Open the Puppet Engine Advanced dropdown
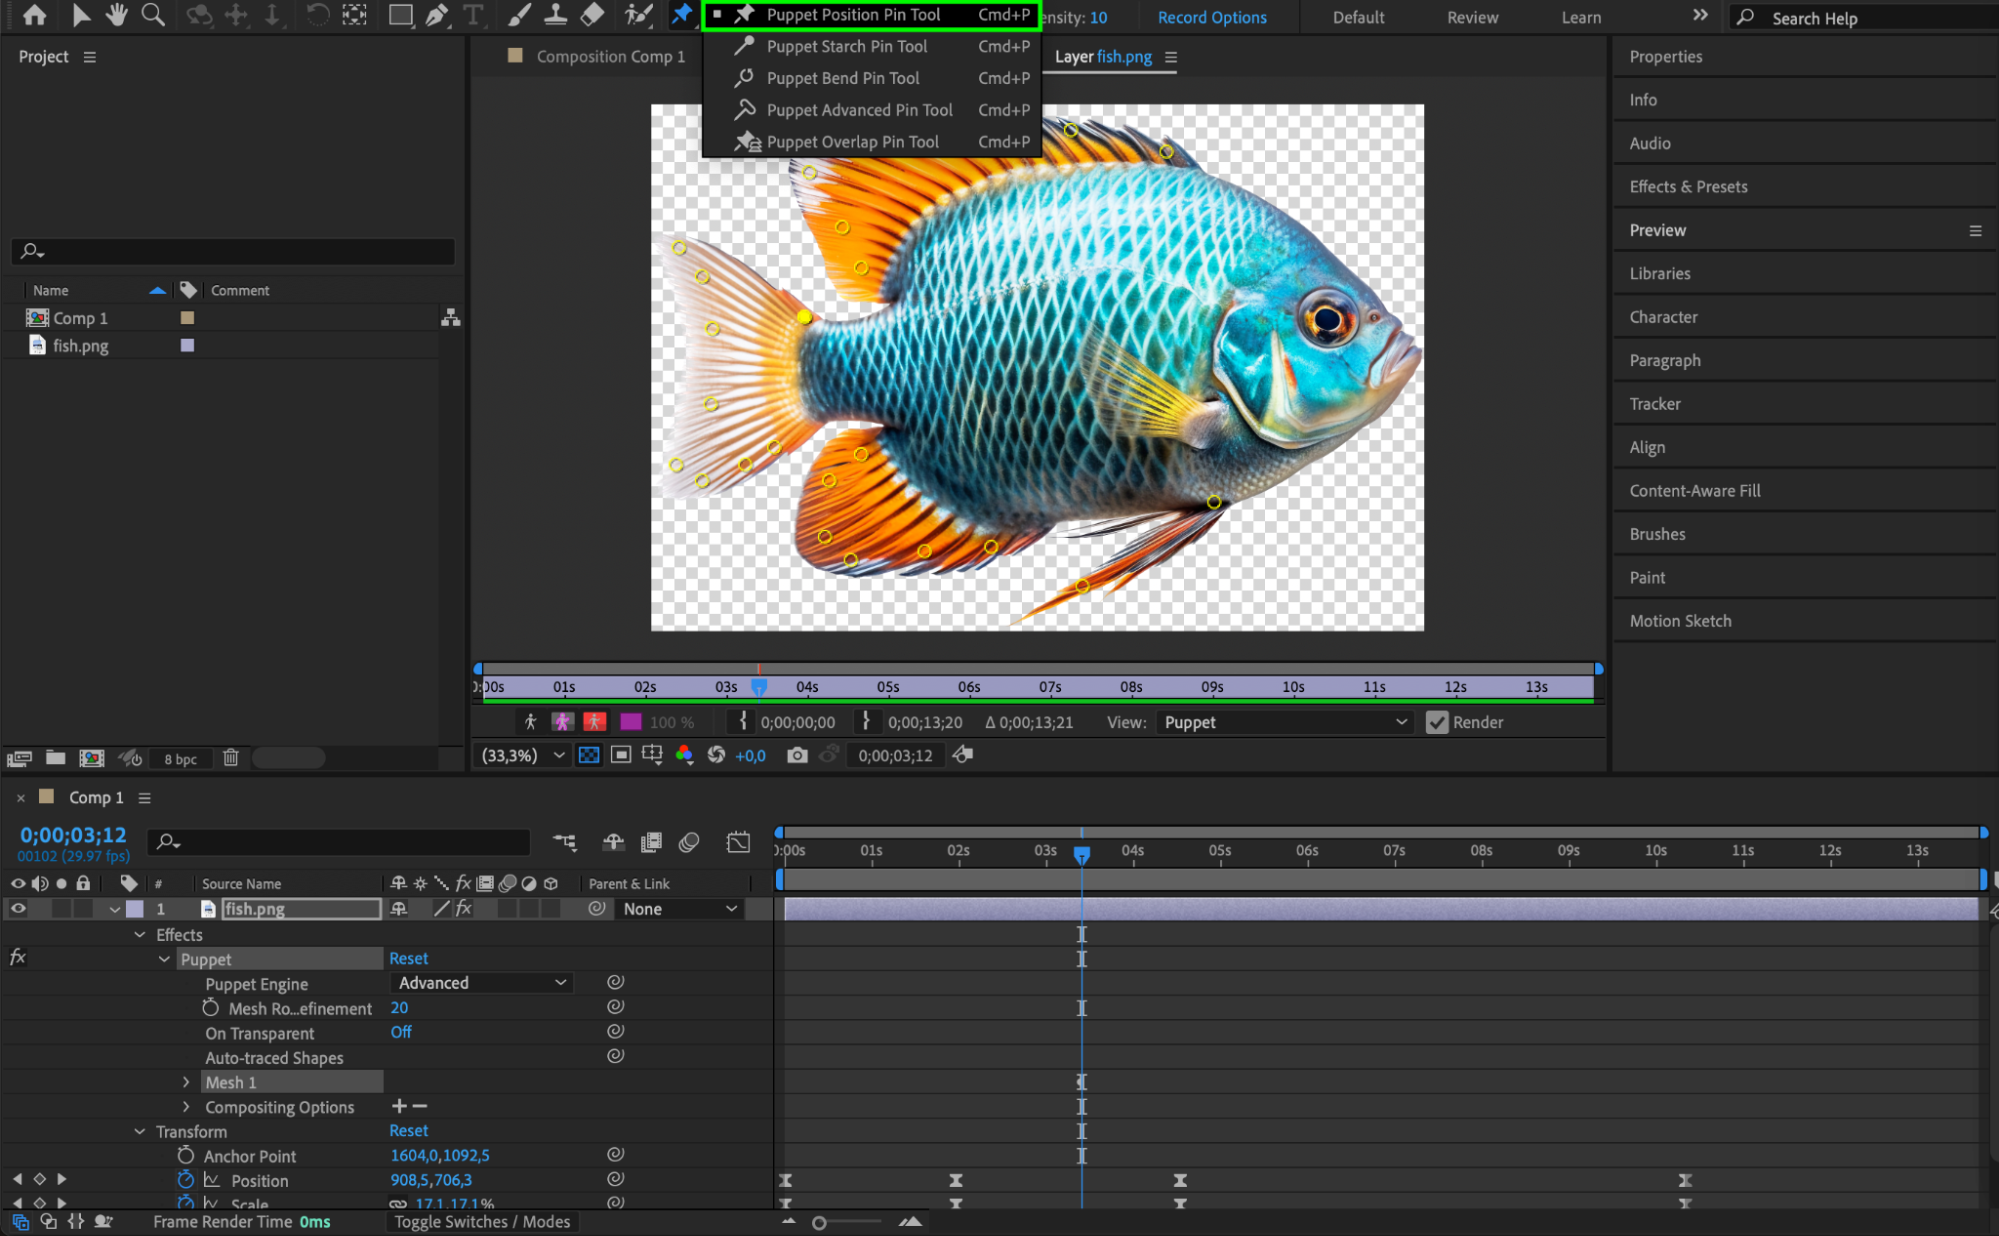 tap(482, 983)
